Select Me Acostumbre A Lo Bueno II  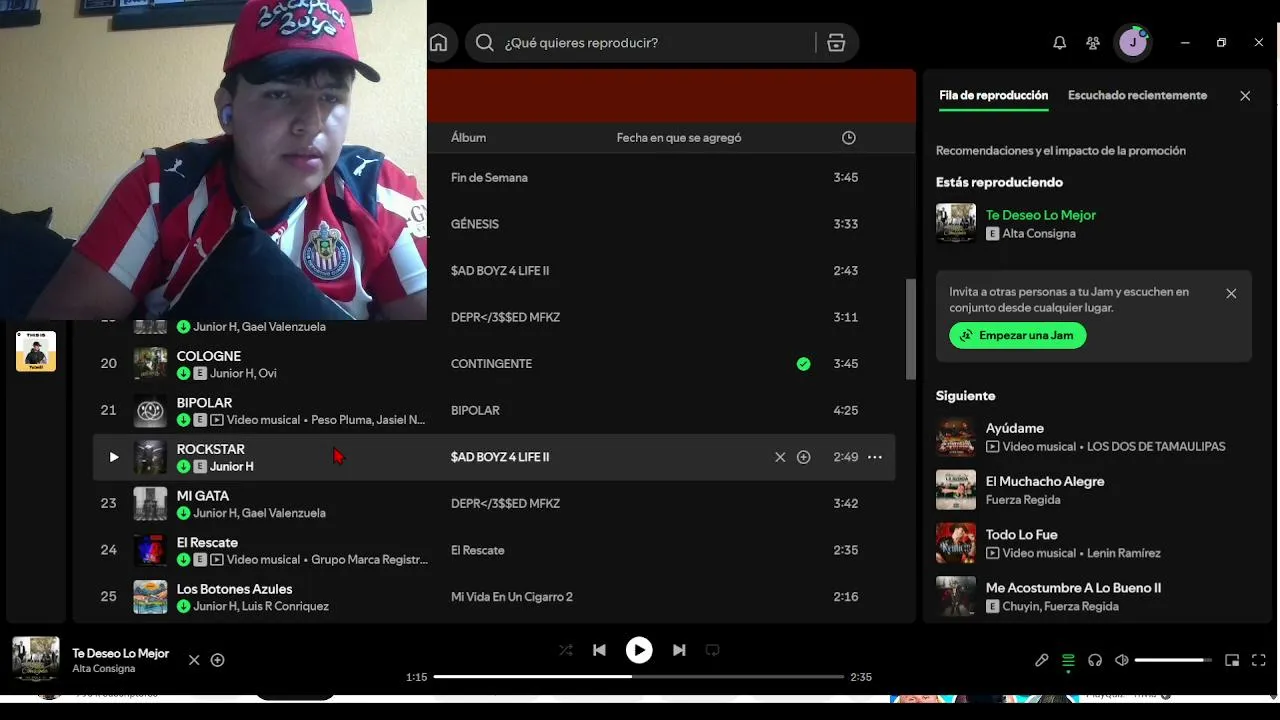tap(1073, 588)
